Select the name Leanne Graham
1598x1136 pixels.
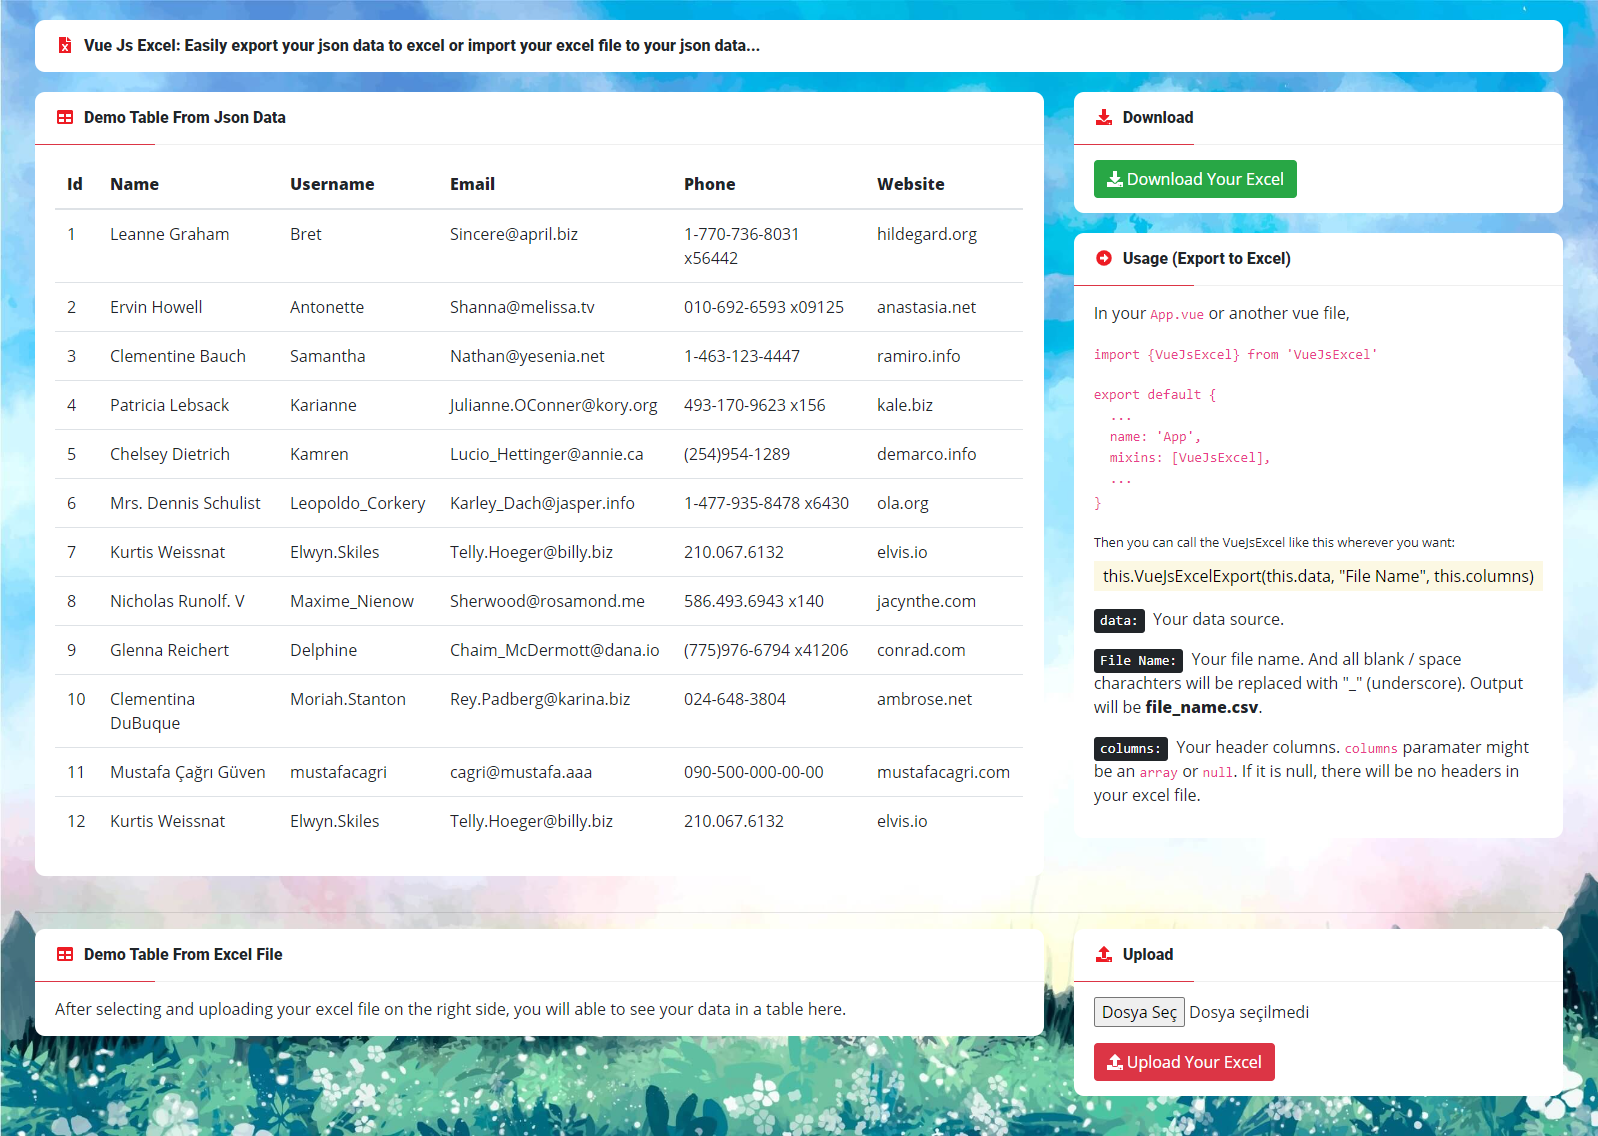coord(169,234)
